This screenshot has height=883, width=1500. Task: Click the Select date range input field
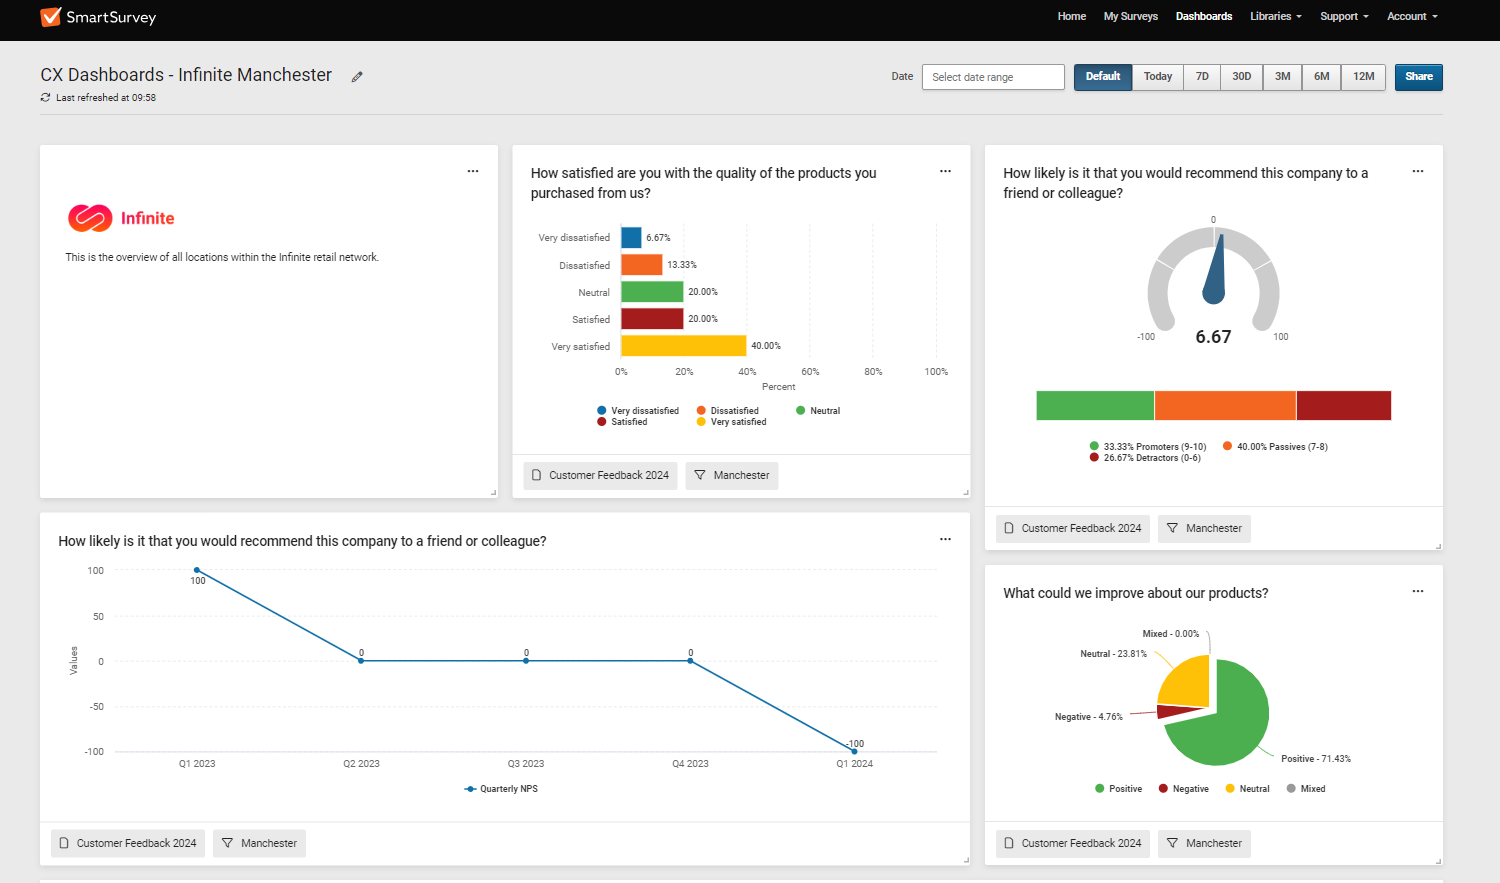tap(992, 77)
